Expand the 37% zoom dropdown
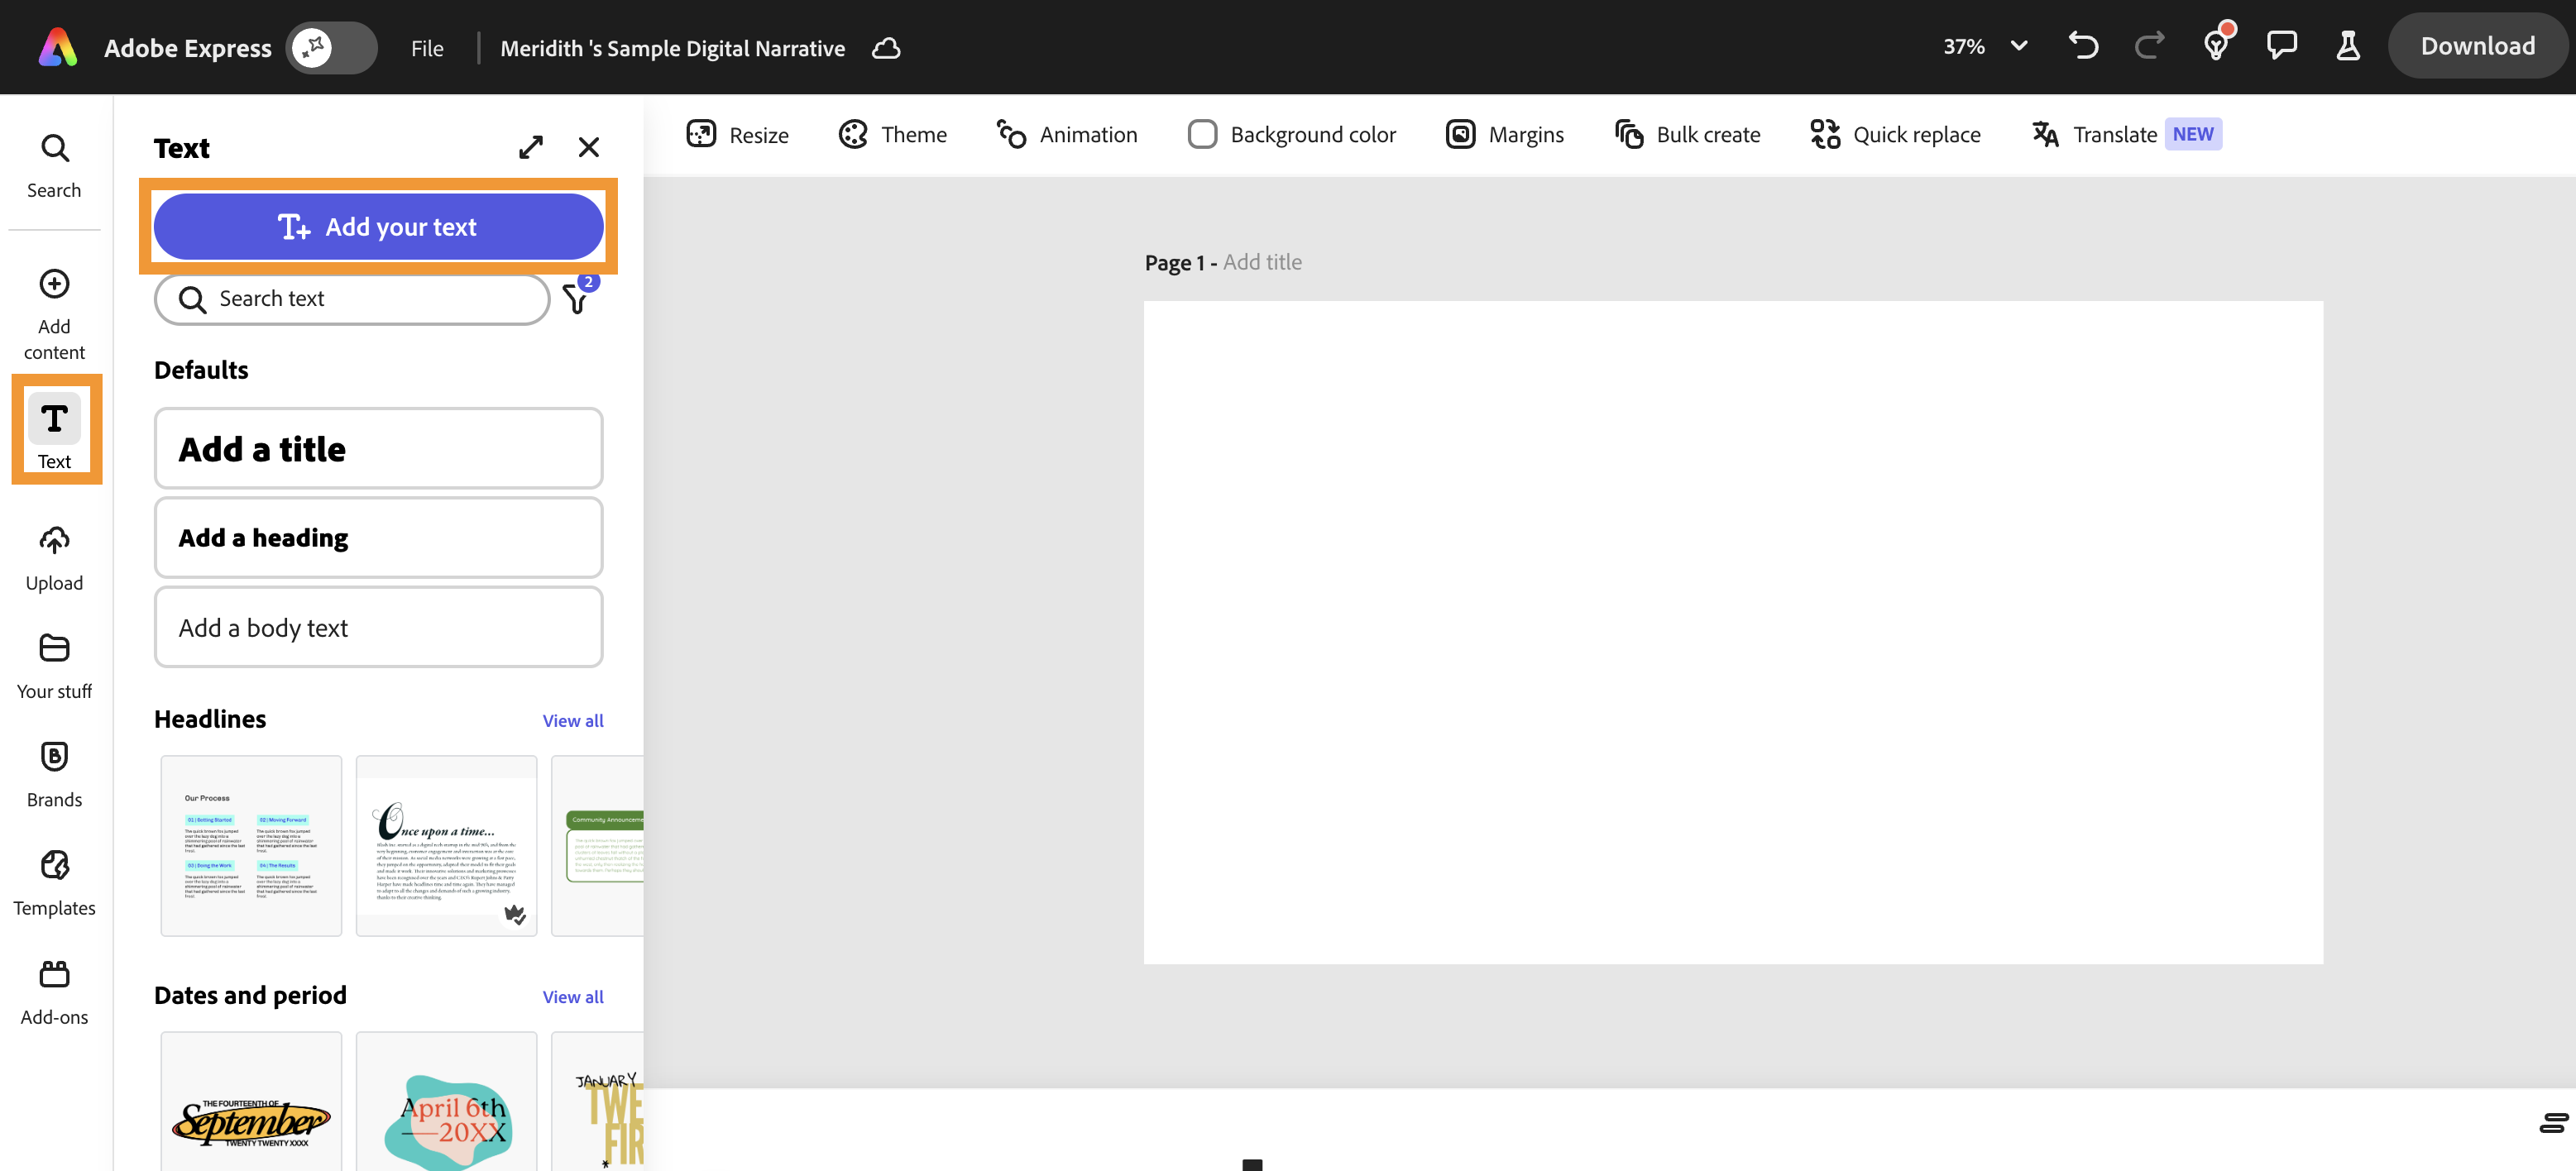 [x=2018, y=46]
